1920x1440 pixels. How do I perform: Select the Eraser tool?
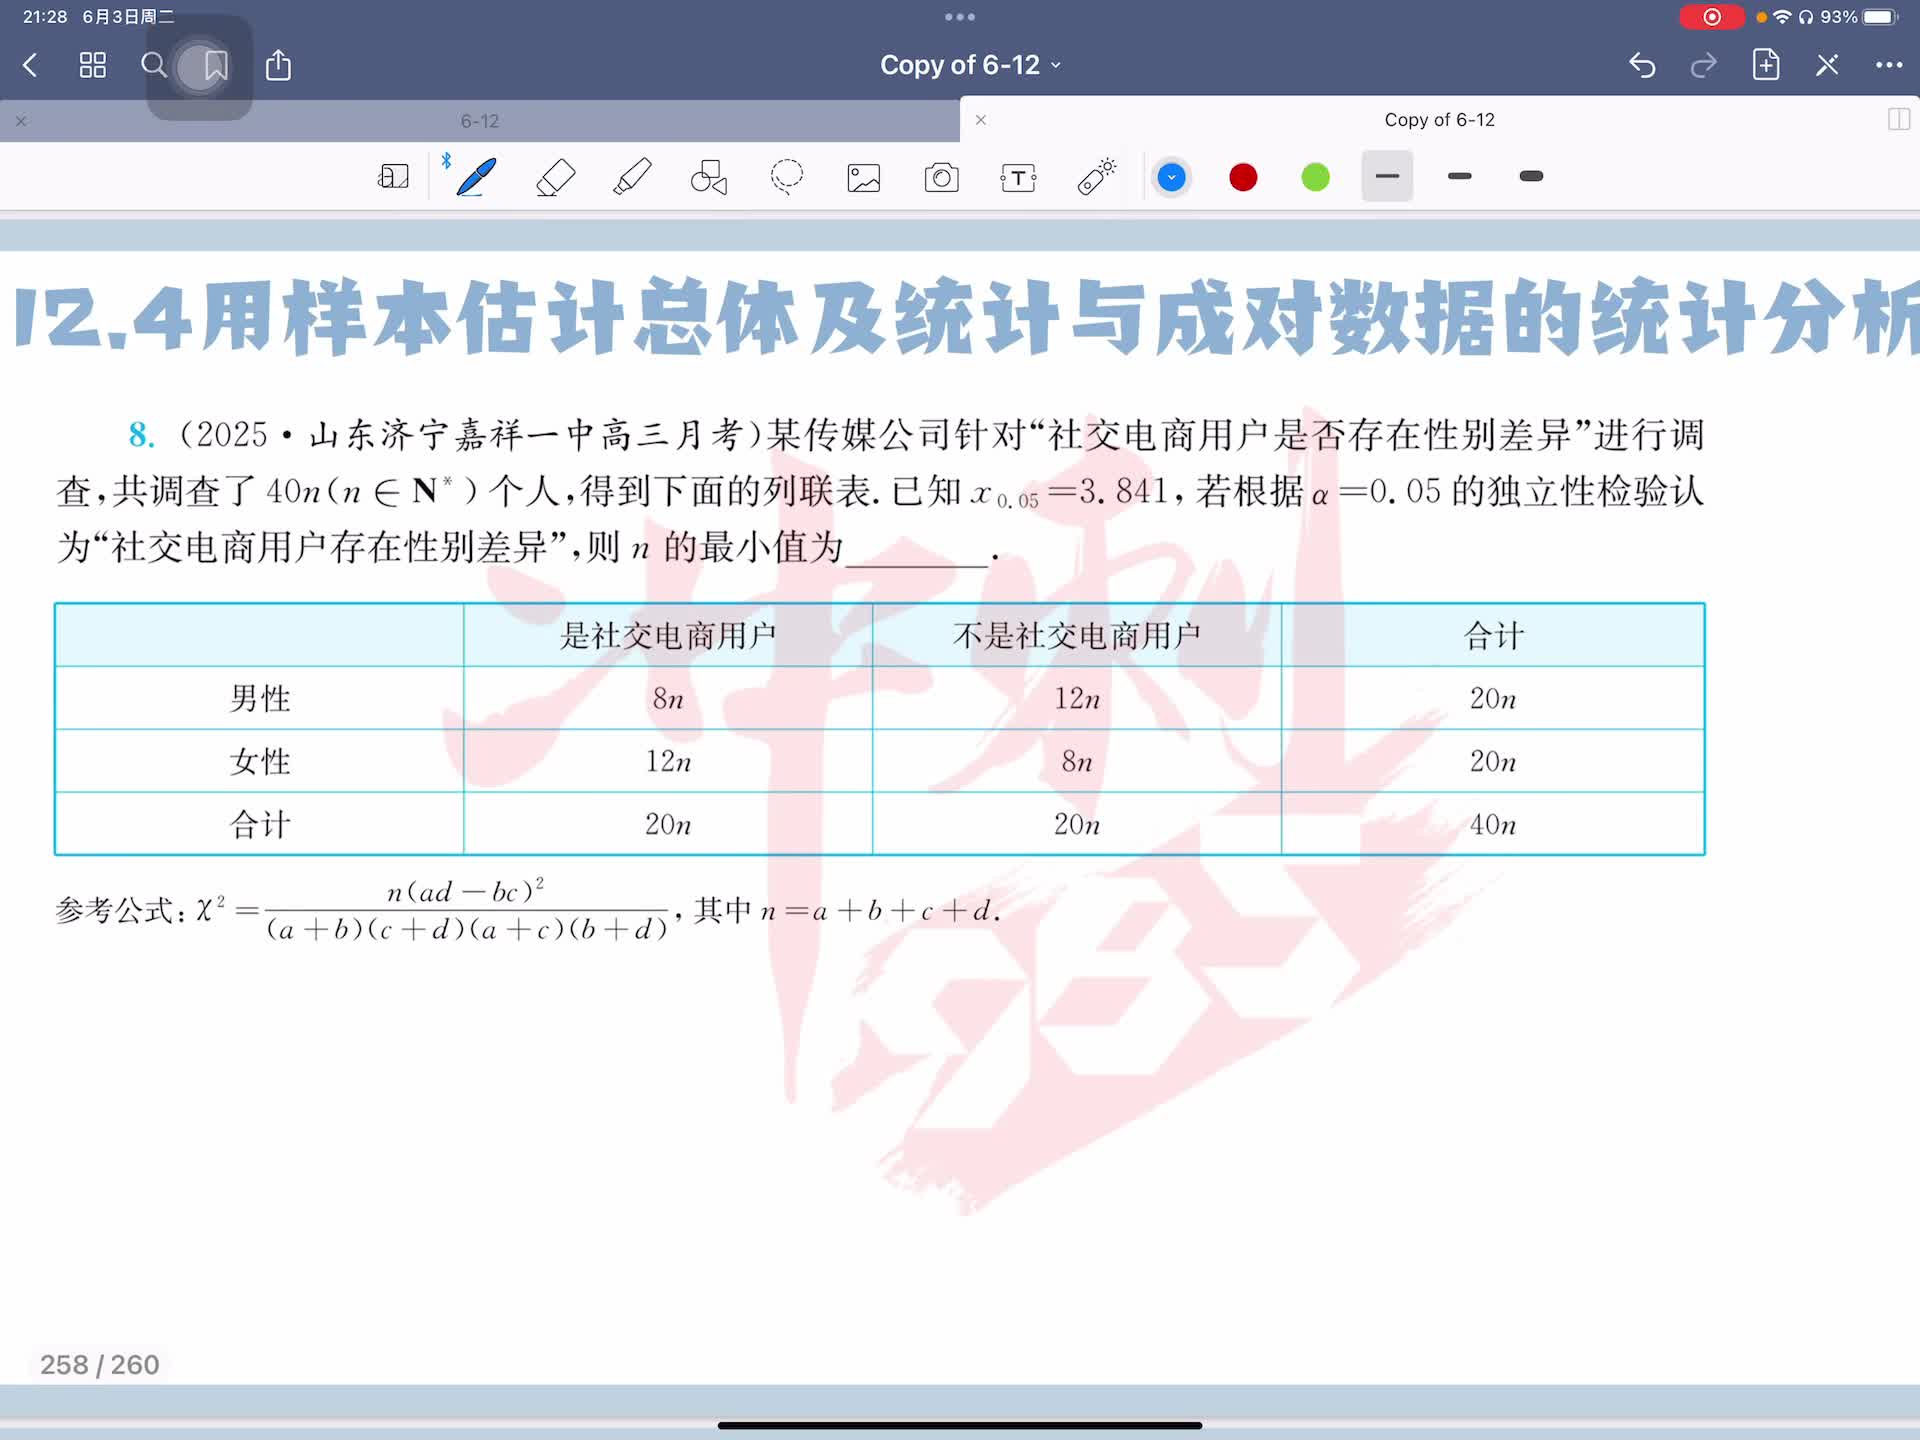[x=556, y=177]
